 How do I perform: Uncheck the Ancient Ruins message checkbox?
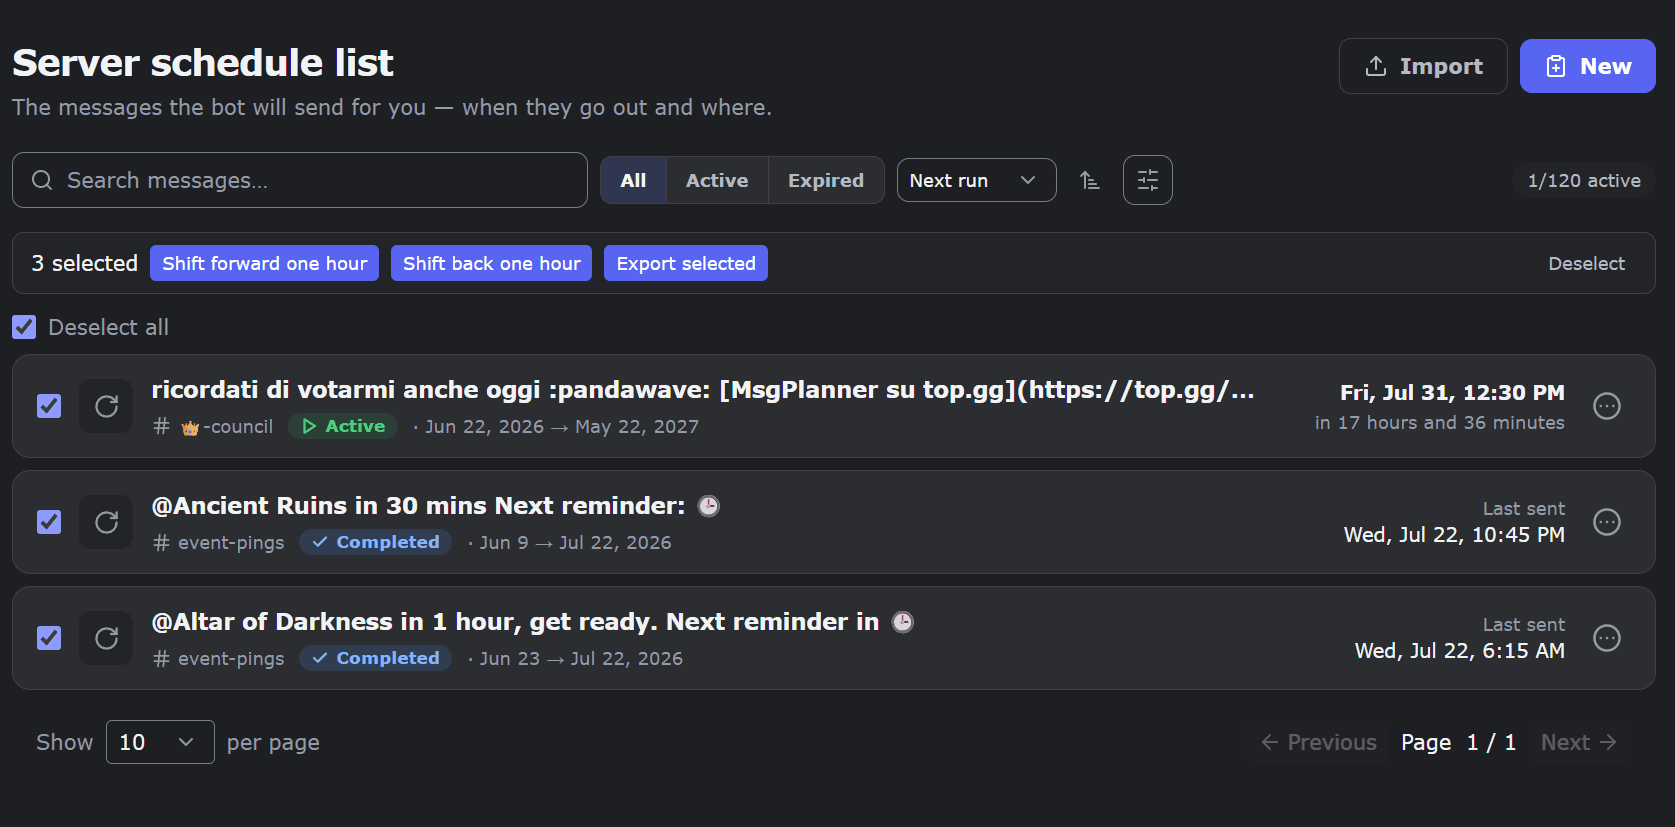[49, 522]
